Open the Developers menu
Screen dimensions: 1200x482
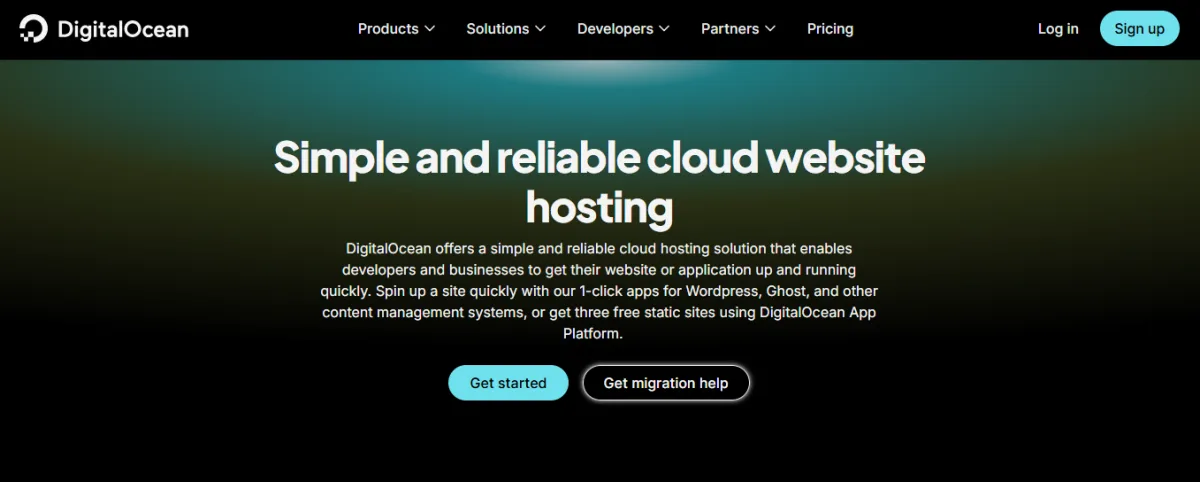[x=623, y=29]
